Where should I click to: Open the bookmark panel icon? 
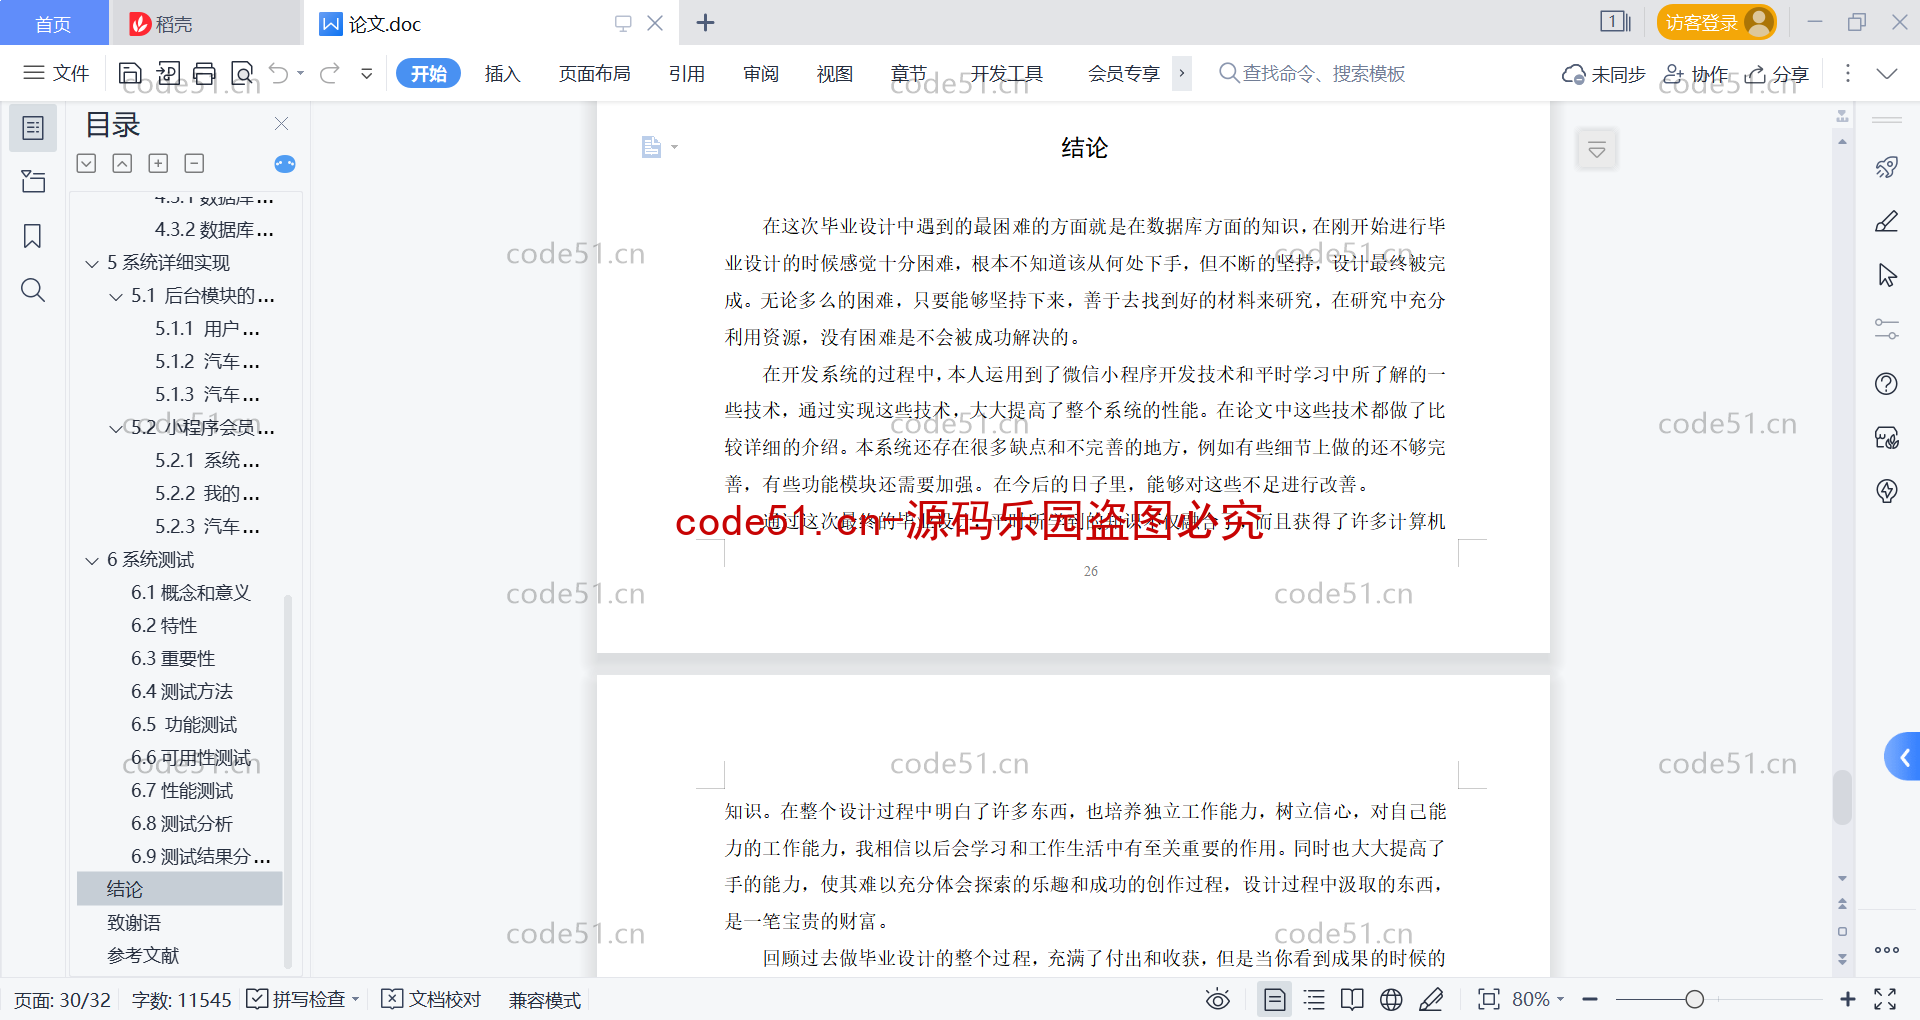pos(33,236)
